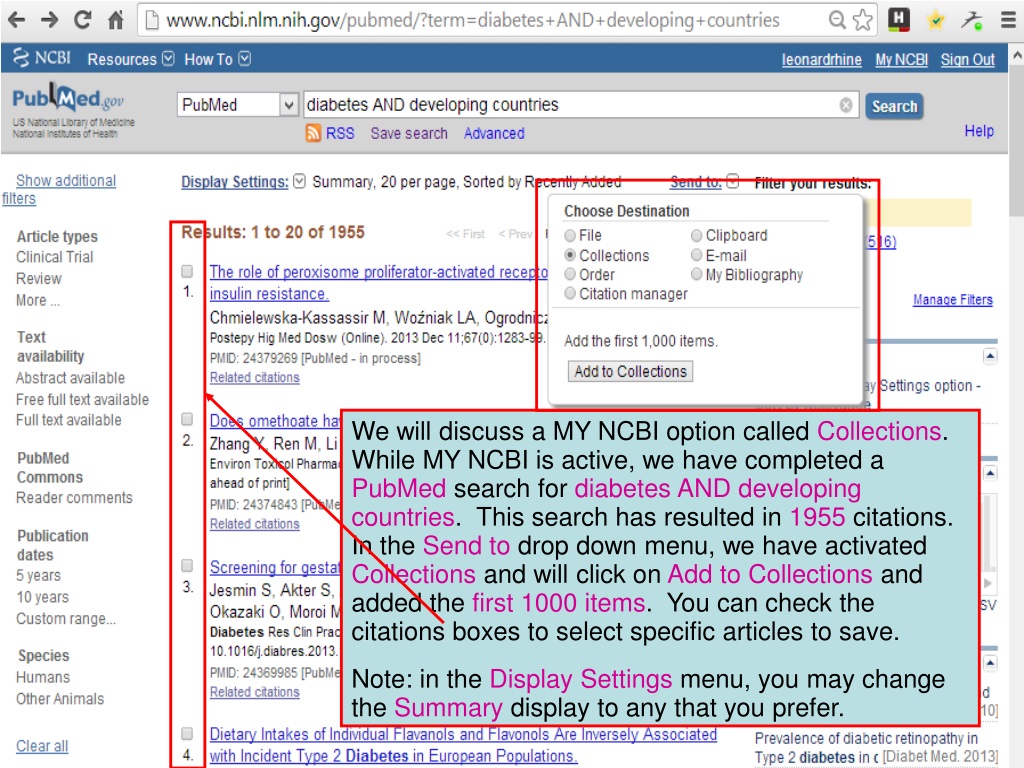This screenshot has width=1024, height=768.
Task: Select the Collections destination option
Action: click(570, 255)
